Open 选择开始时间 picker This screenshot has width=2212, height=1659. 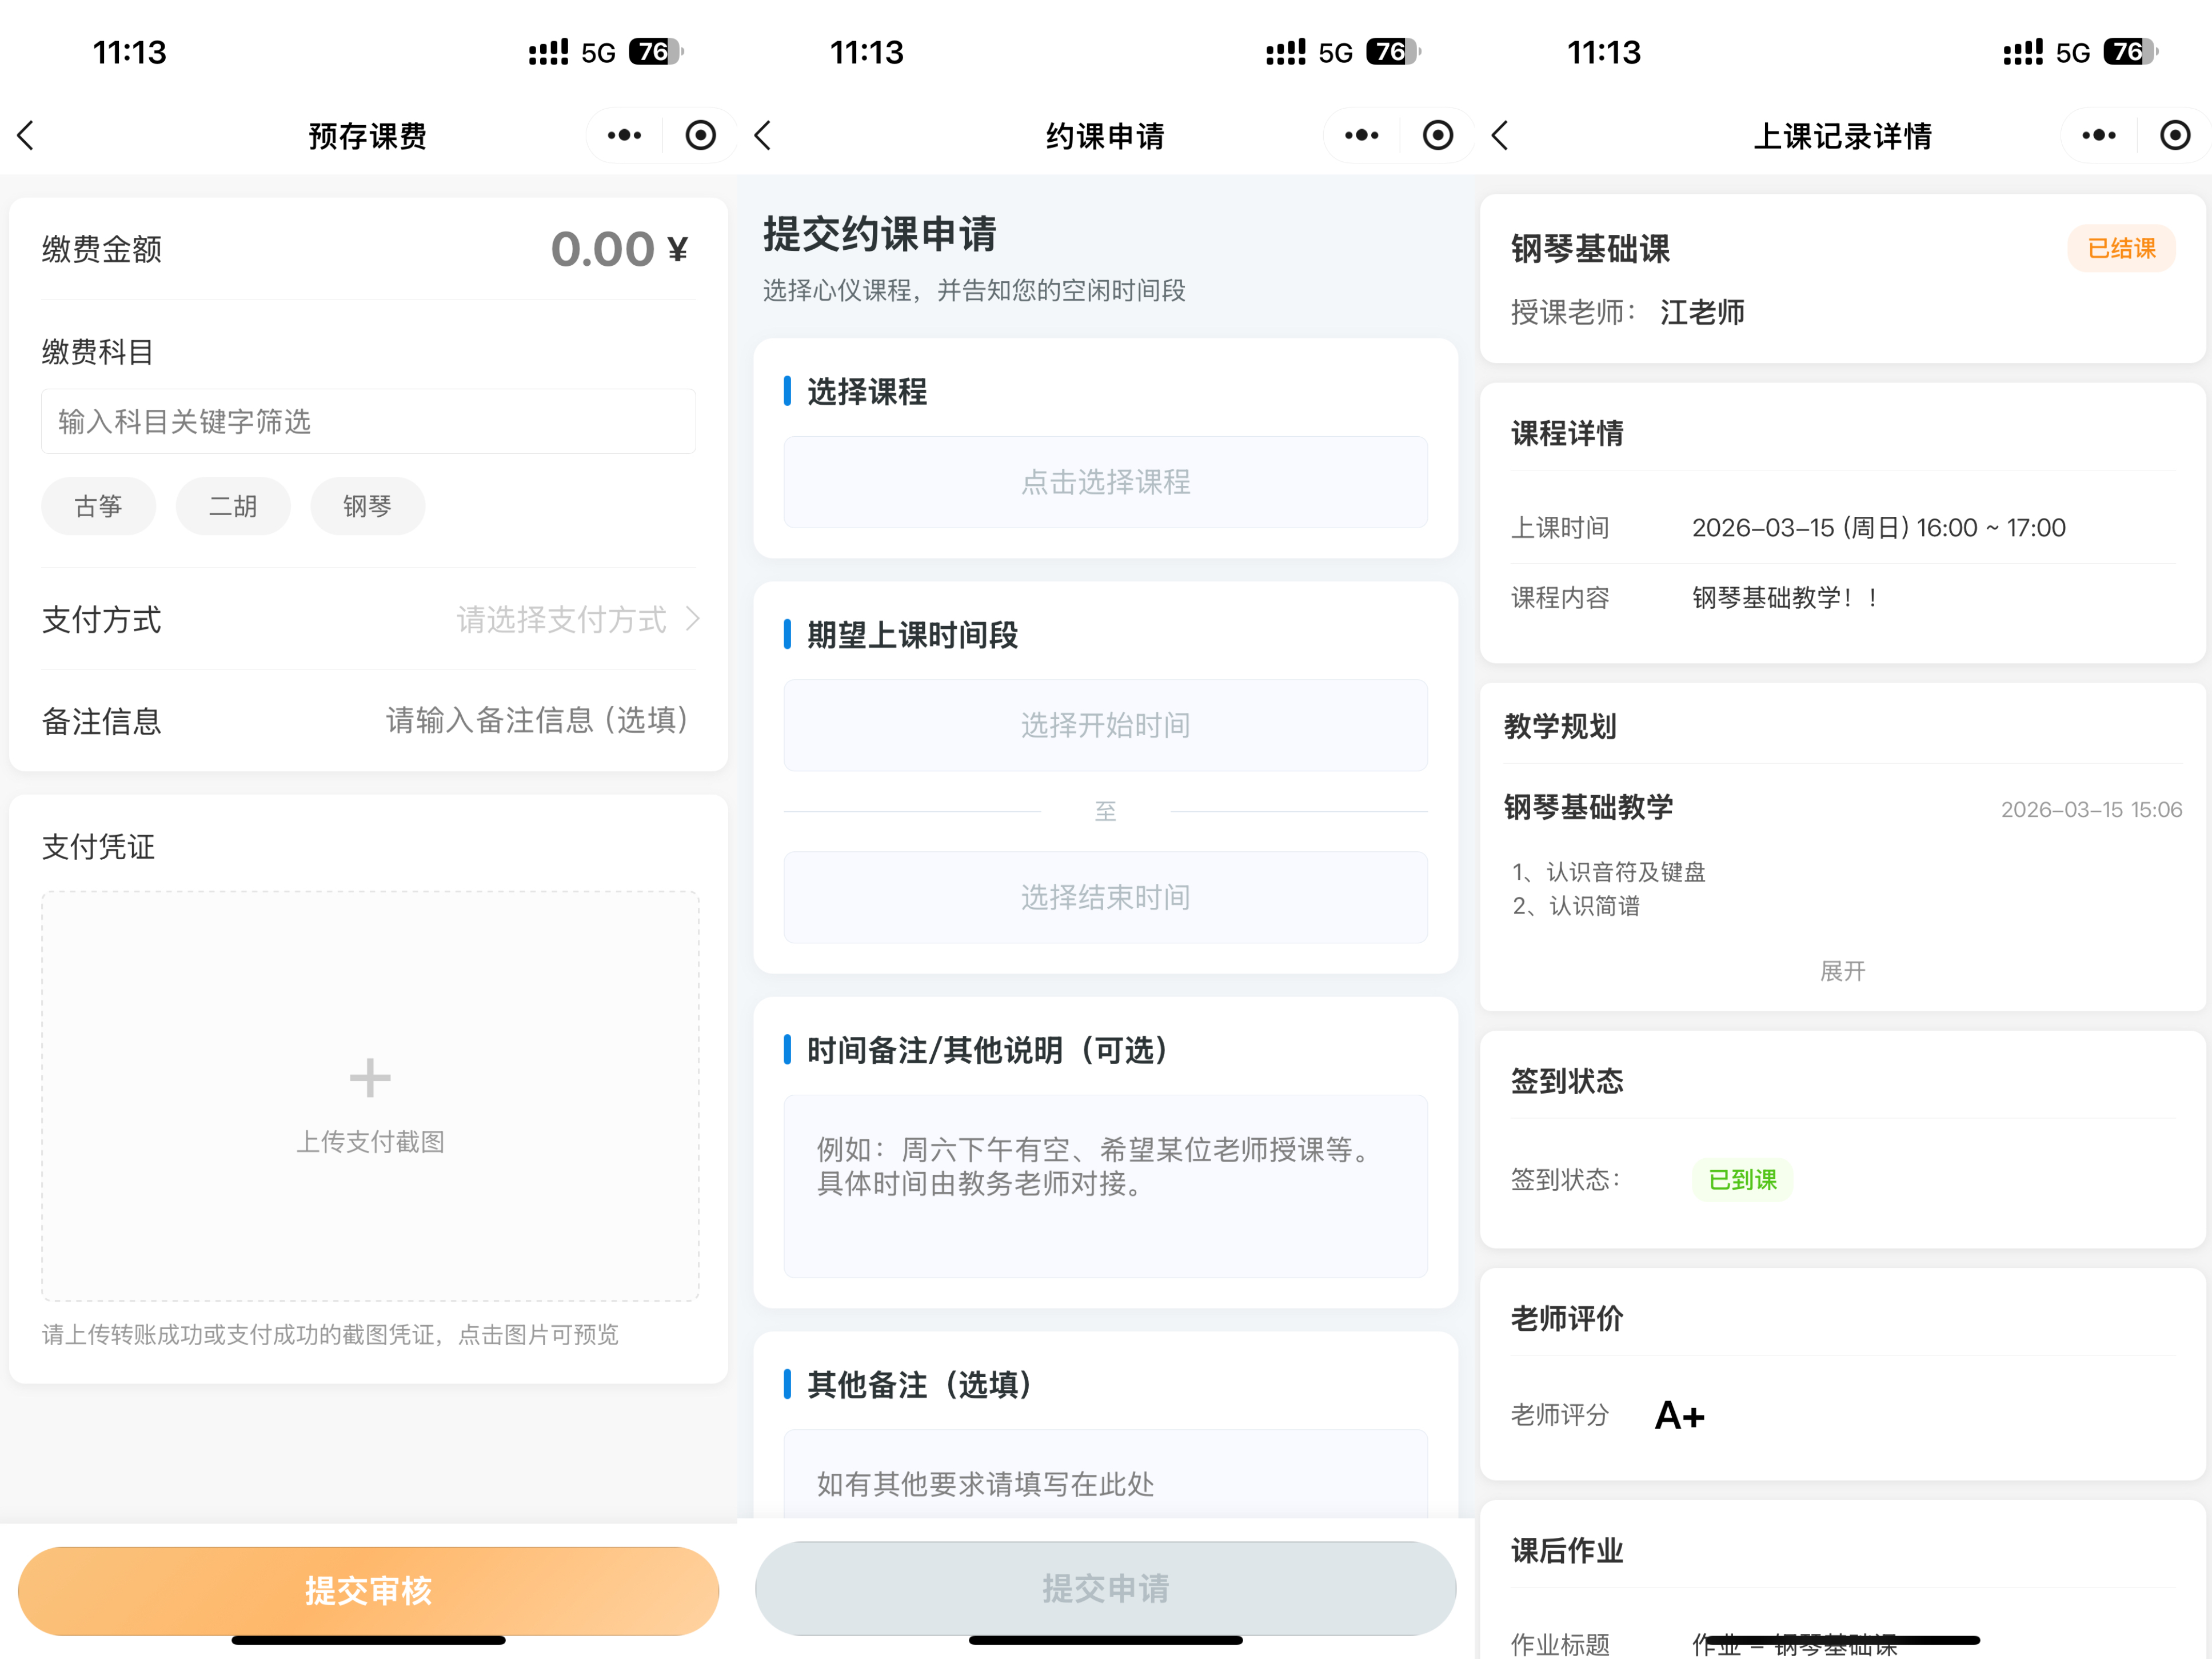pos(1105,725)
